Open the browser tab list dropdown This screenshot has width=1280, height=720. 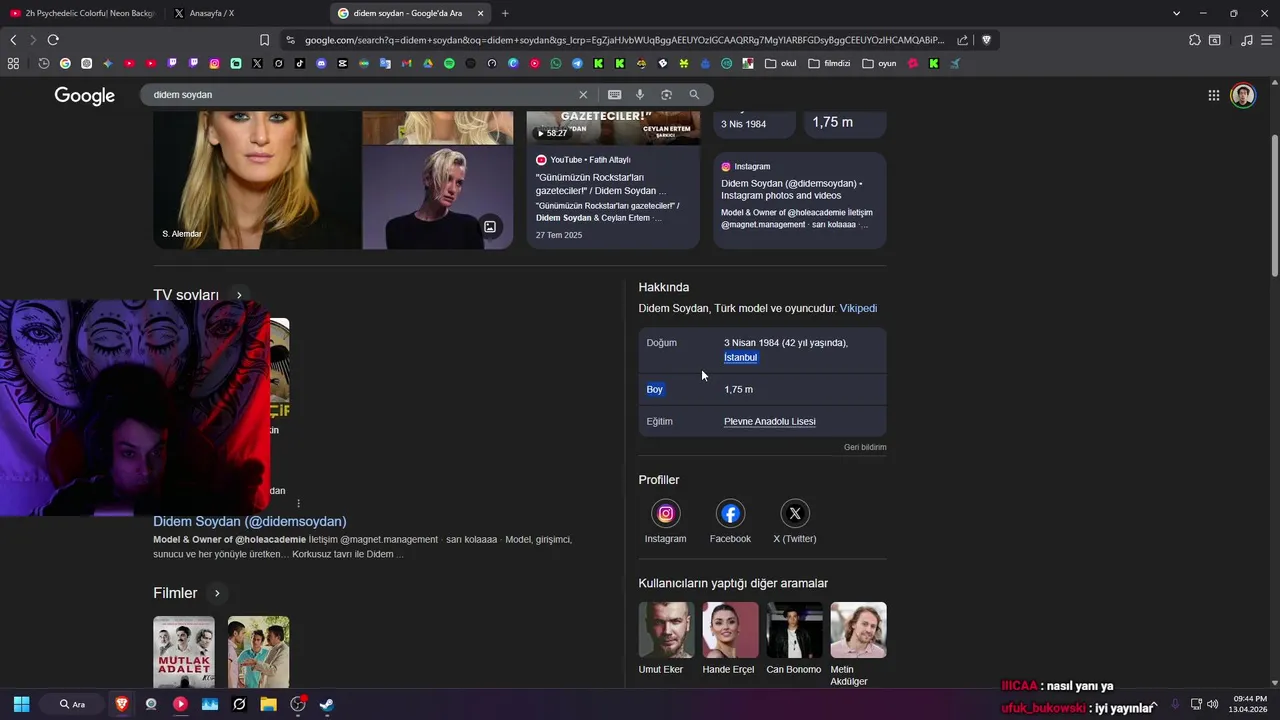tap(1176, 13)
